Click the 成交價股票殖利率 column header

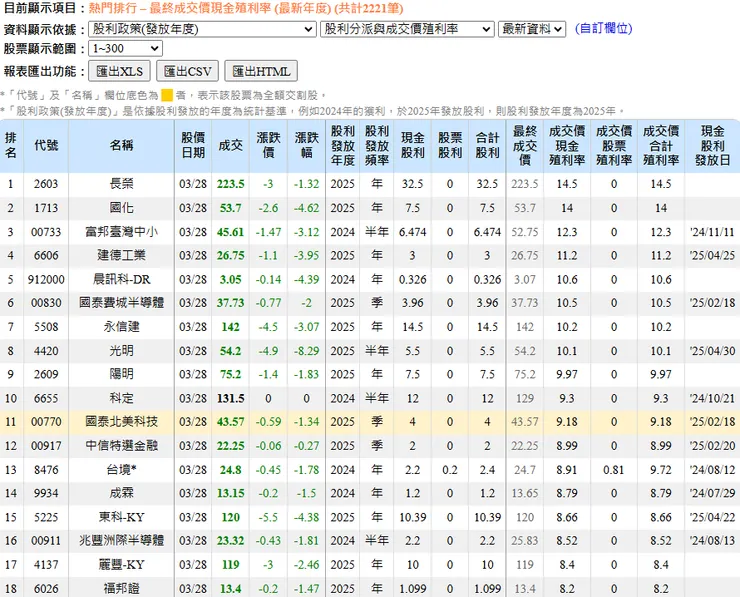click(x=614, y=145)
